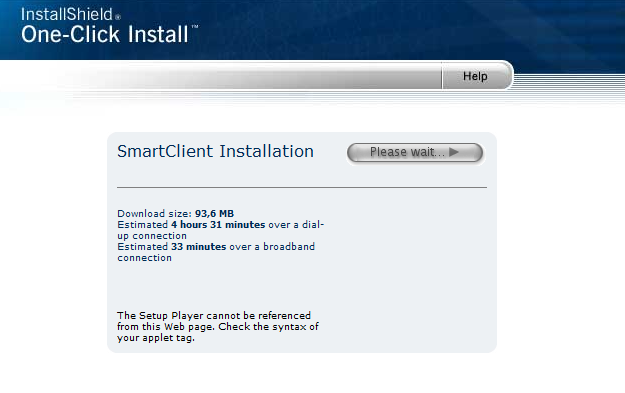Select the 'SmartClient Installation' heading
The height and width of the screenshot is (393, 625).
pyautogui.click(x=215, y=151)
